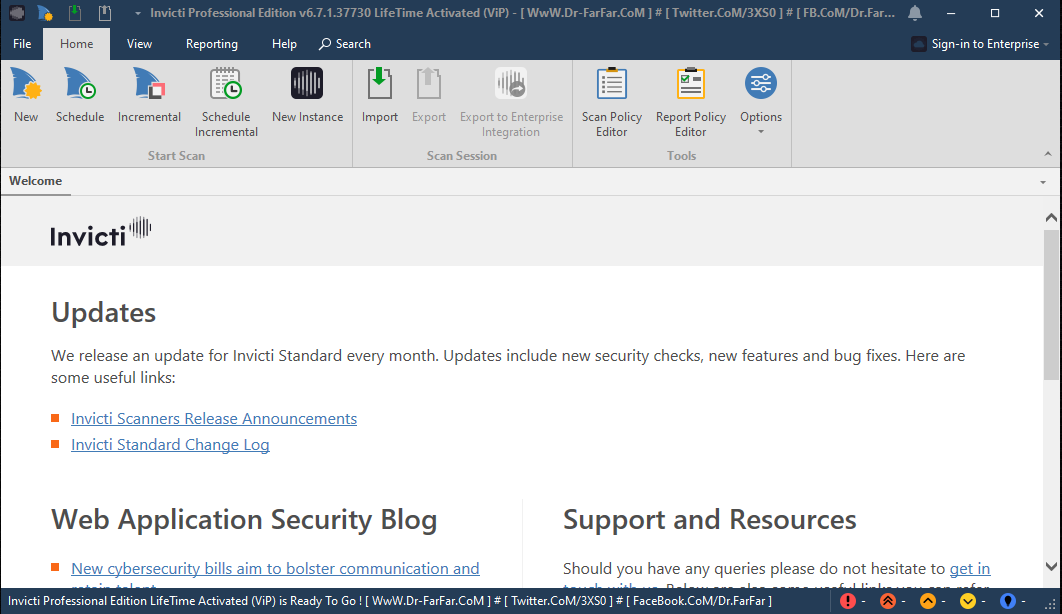Image resolution: width=1062 pixels, height=614 pixels.
Task: Click the quick access import icon
Action: tap(75, 13)
